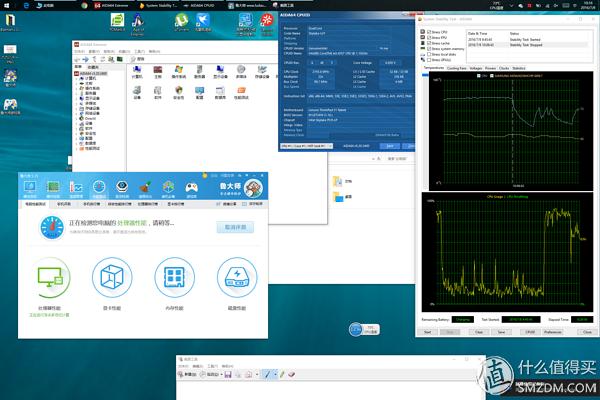
Task: Click the processor performance monitor circle icon
Action: tap(50, 278)
